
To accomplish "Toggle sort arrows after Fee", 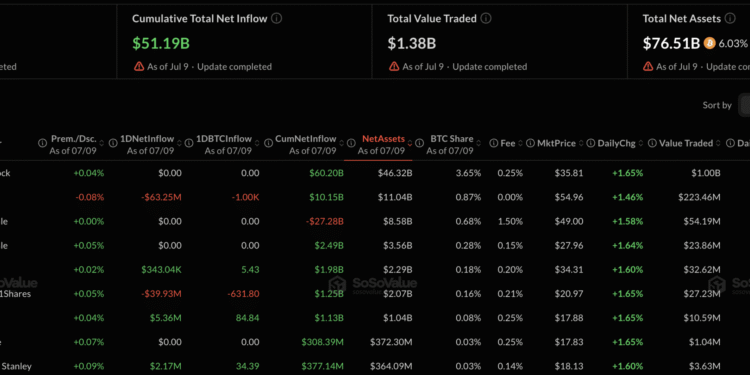I will [x=519, y=143].
